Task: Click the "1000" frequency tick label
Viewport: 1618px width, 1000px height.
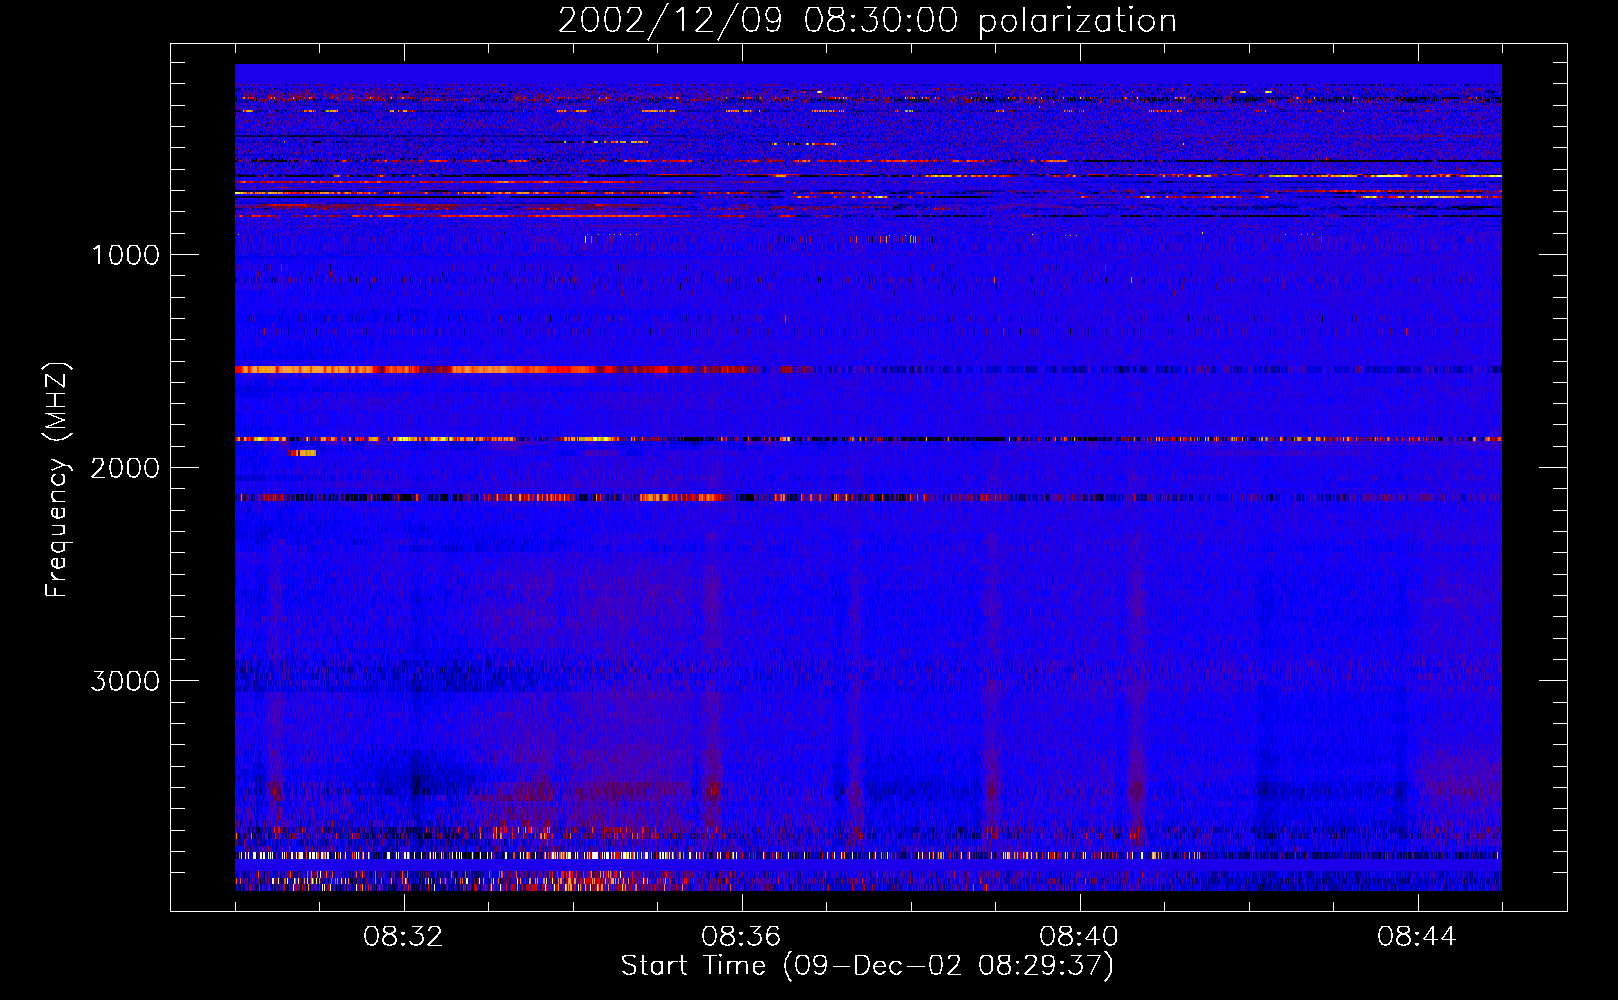Action: click(x=125, y=255)
